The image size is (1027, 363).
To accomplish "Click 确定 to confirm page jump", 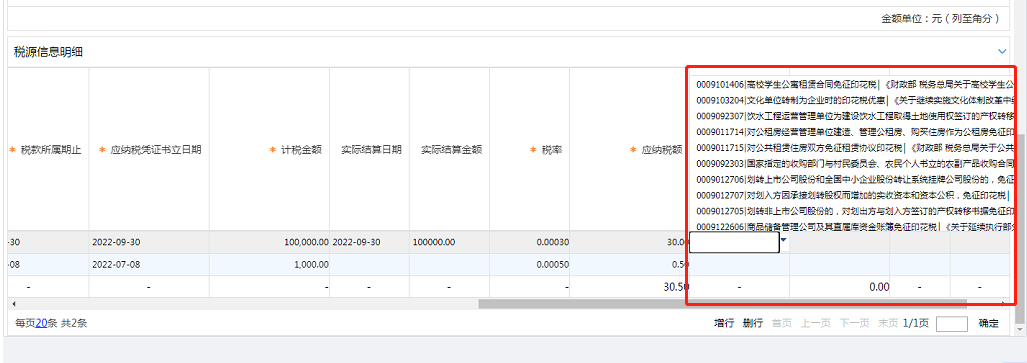I will 989,323.
